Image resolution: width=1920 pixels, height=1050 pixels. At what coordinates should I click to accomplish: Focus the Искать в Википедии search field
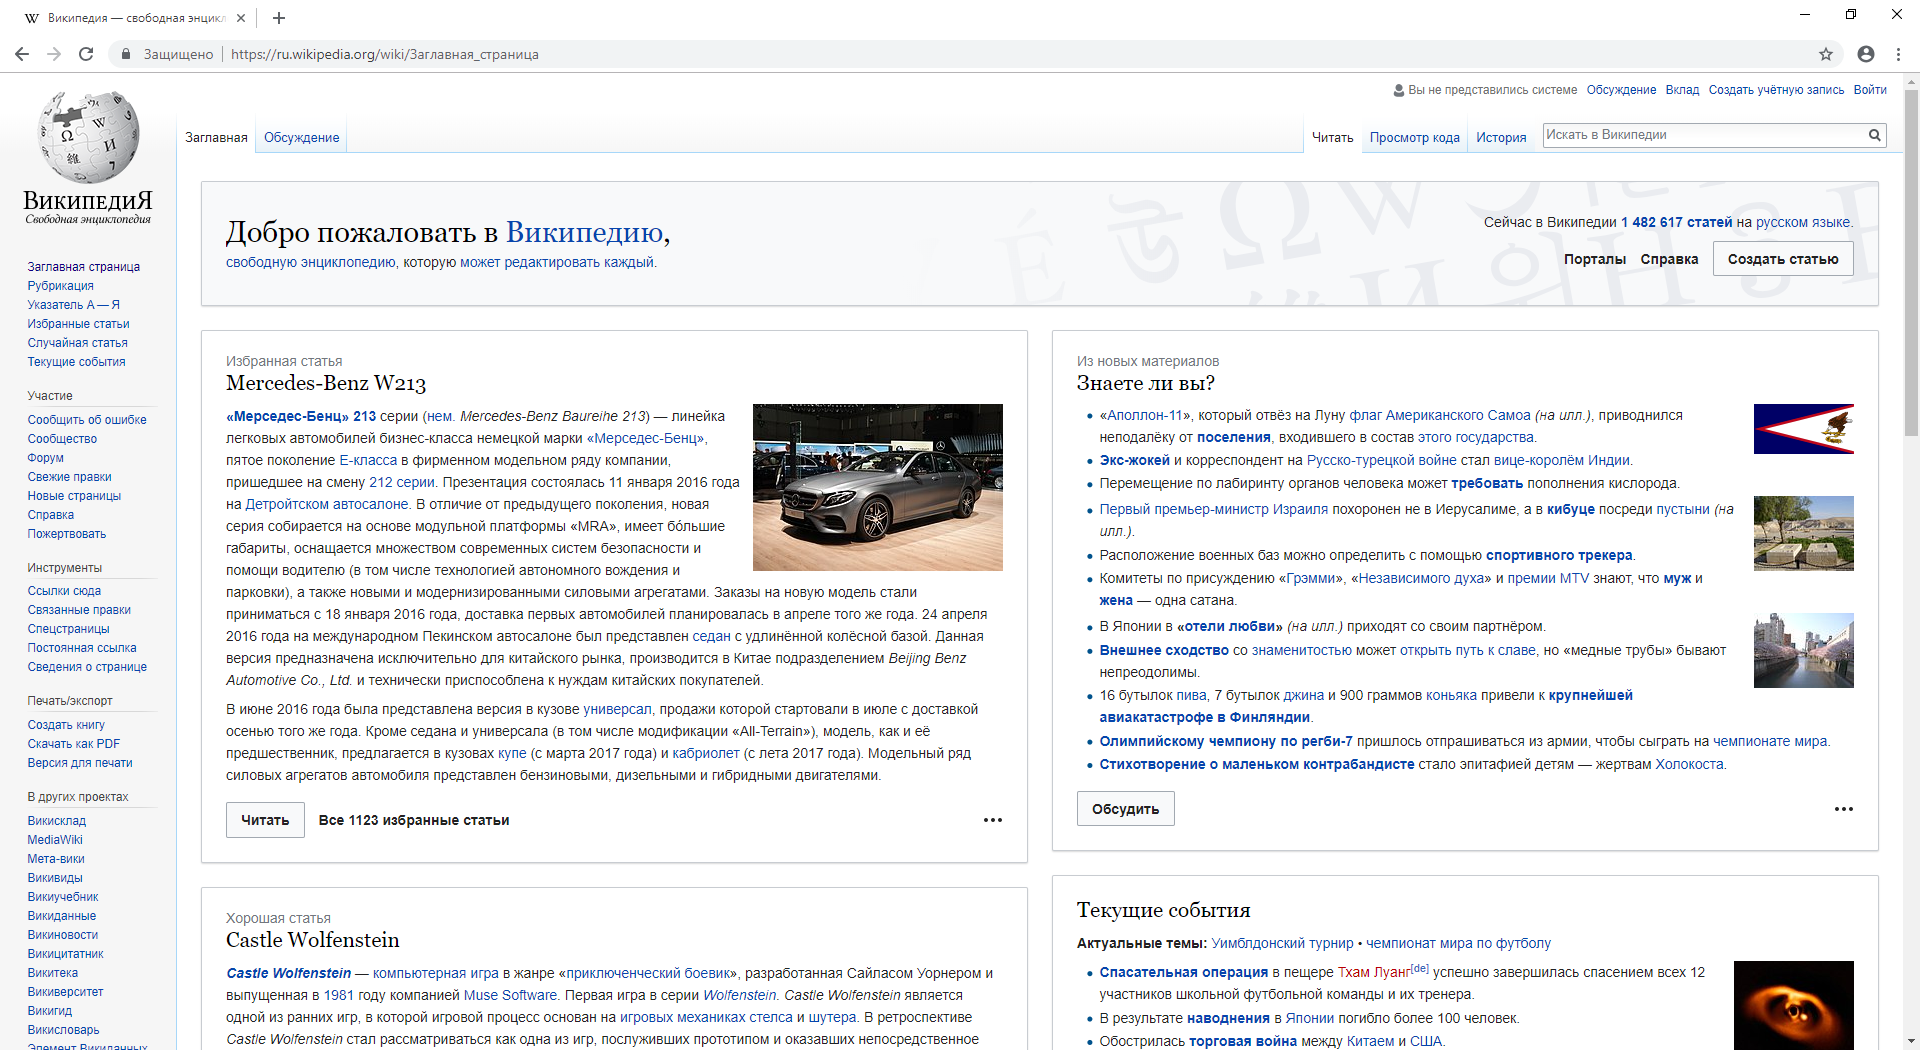1704,135
